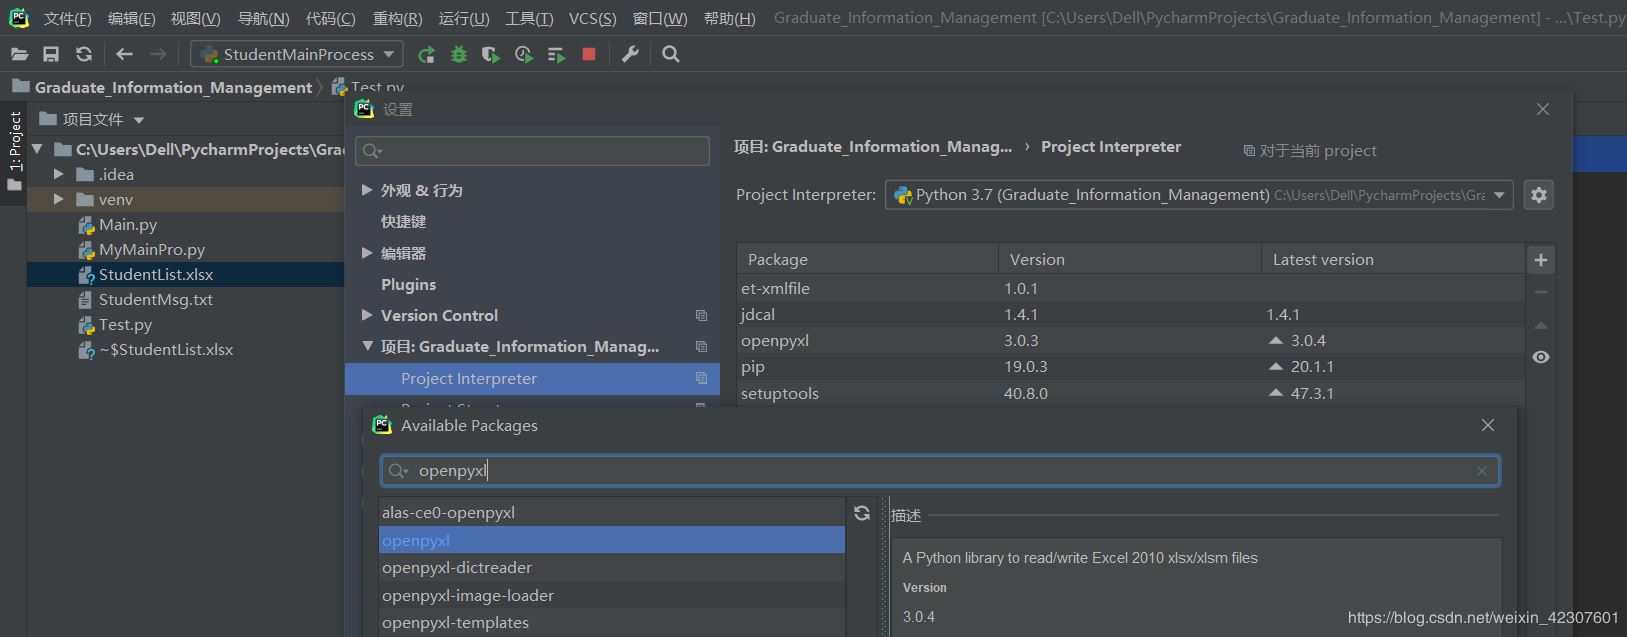Open Main.py in the project tree
The image size is (1627, 637).
pos(128,224)
